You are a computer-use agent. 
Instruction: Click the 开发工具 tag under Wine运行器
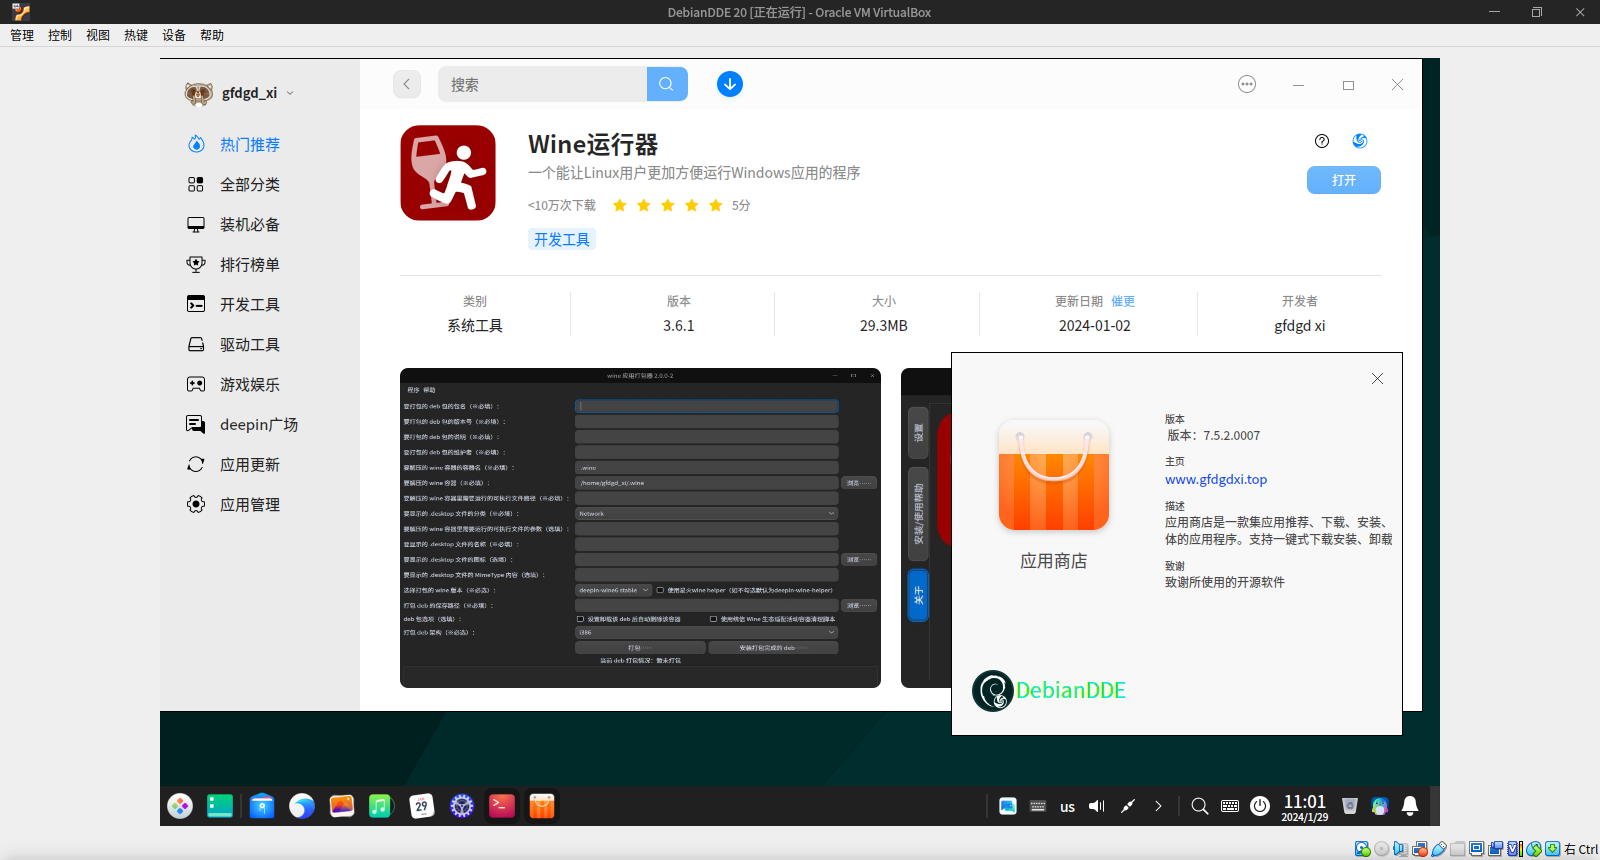[562, 239]
